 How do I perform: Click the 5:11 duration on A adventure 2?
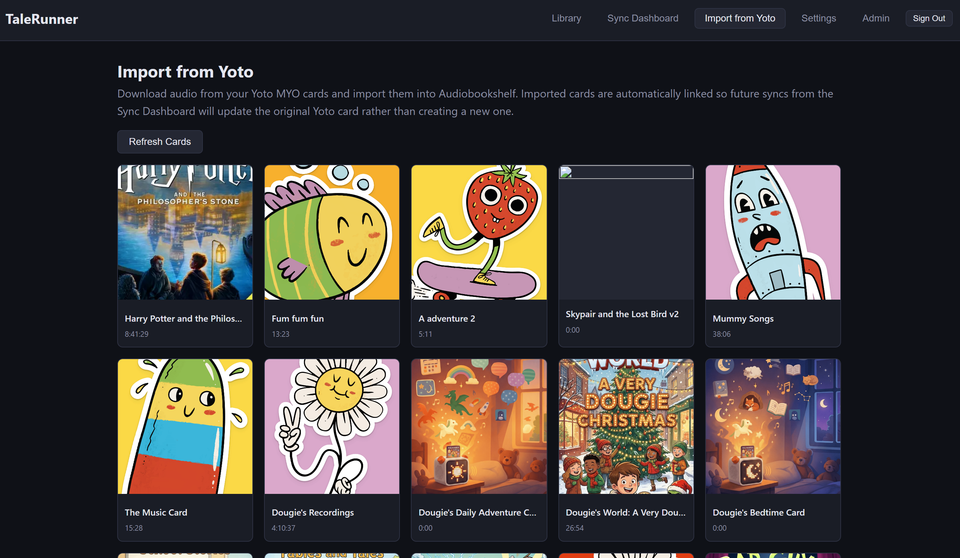(x=426, y=334)
